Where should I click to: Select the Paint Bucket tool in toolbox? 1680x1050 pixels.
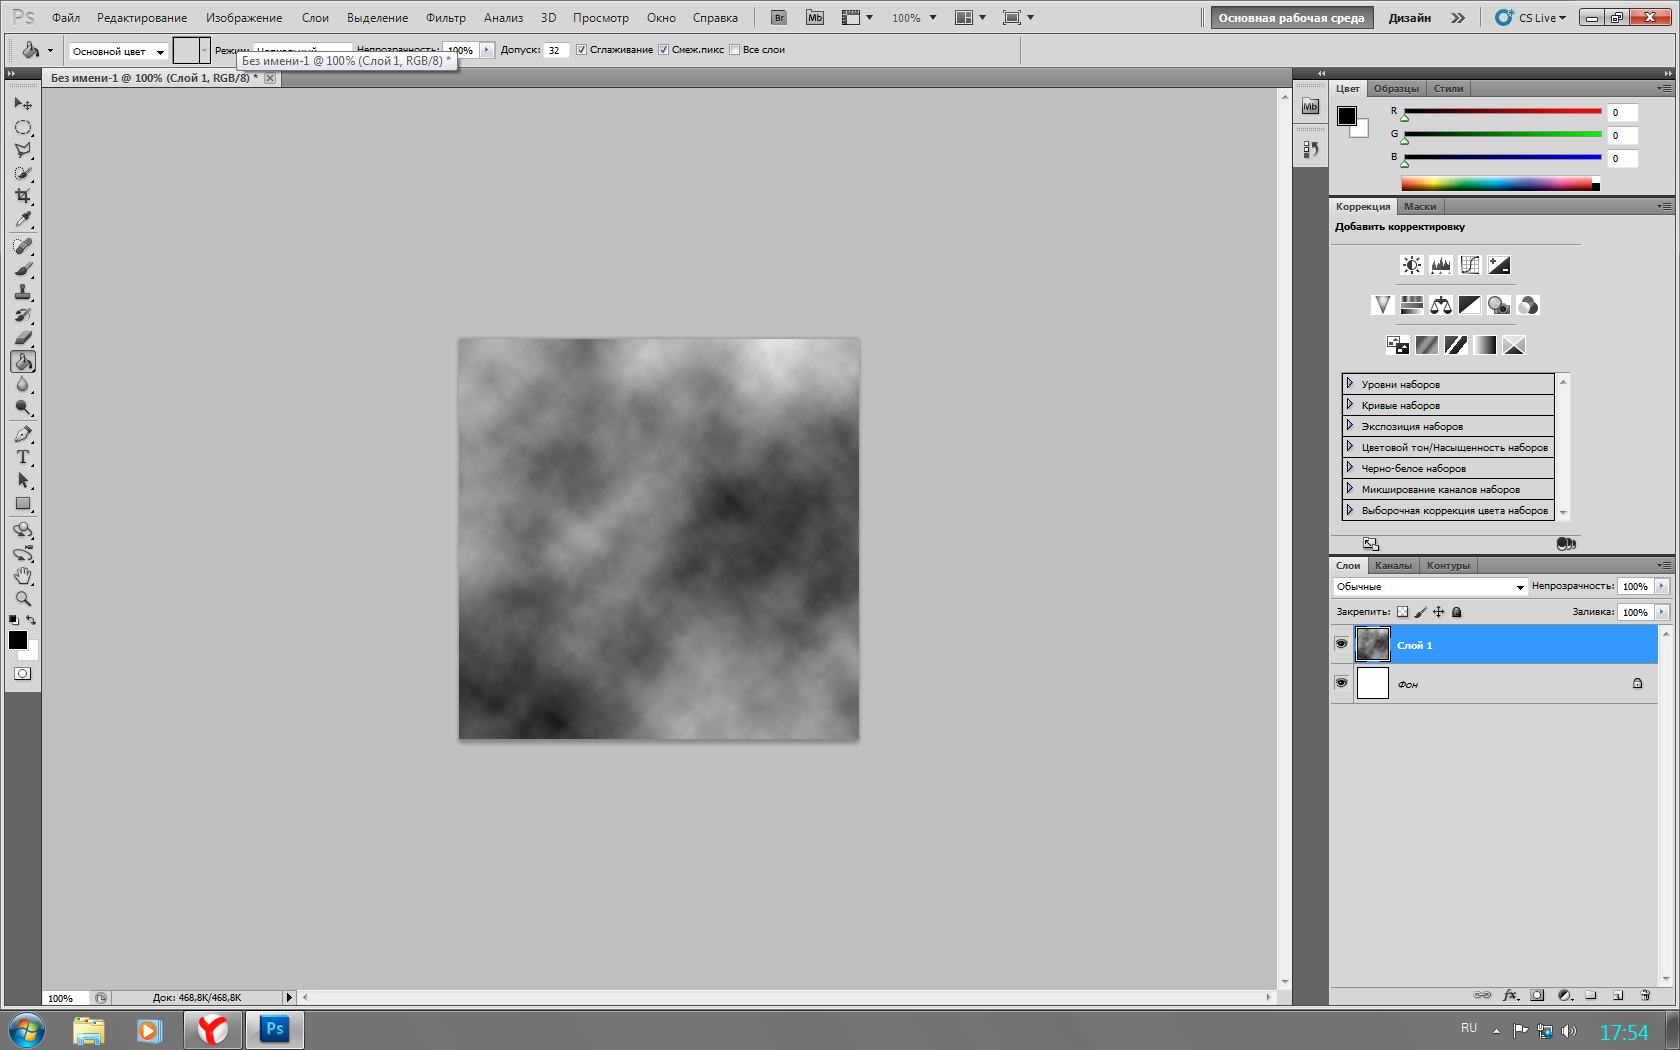[23, 362]
